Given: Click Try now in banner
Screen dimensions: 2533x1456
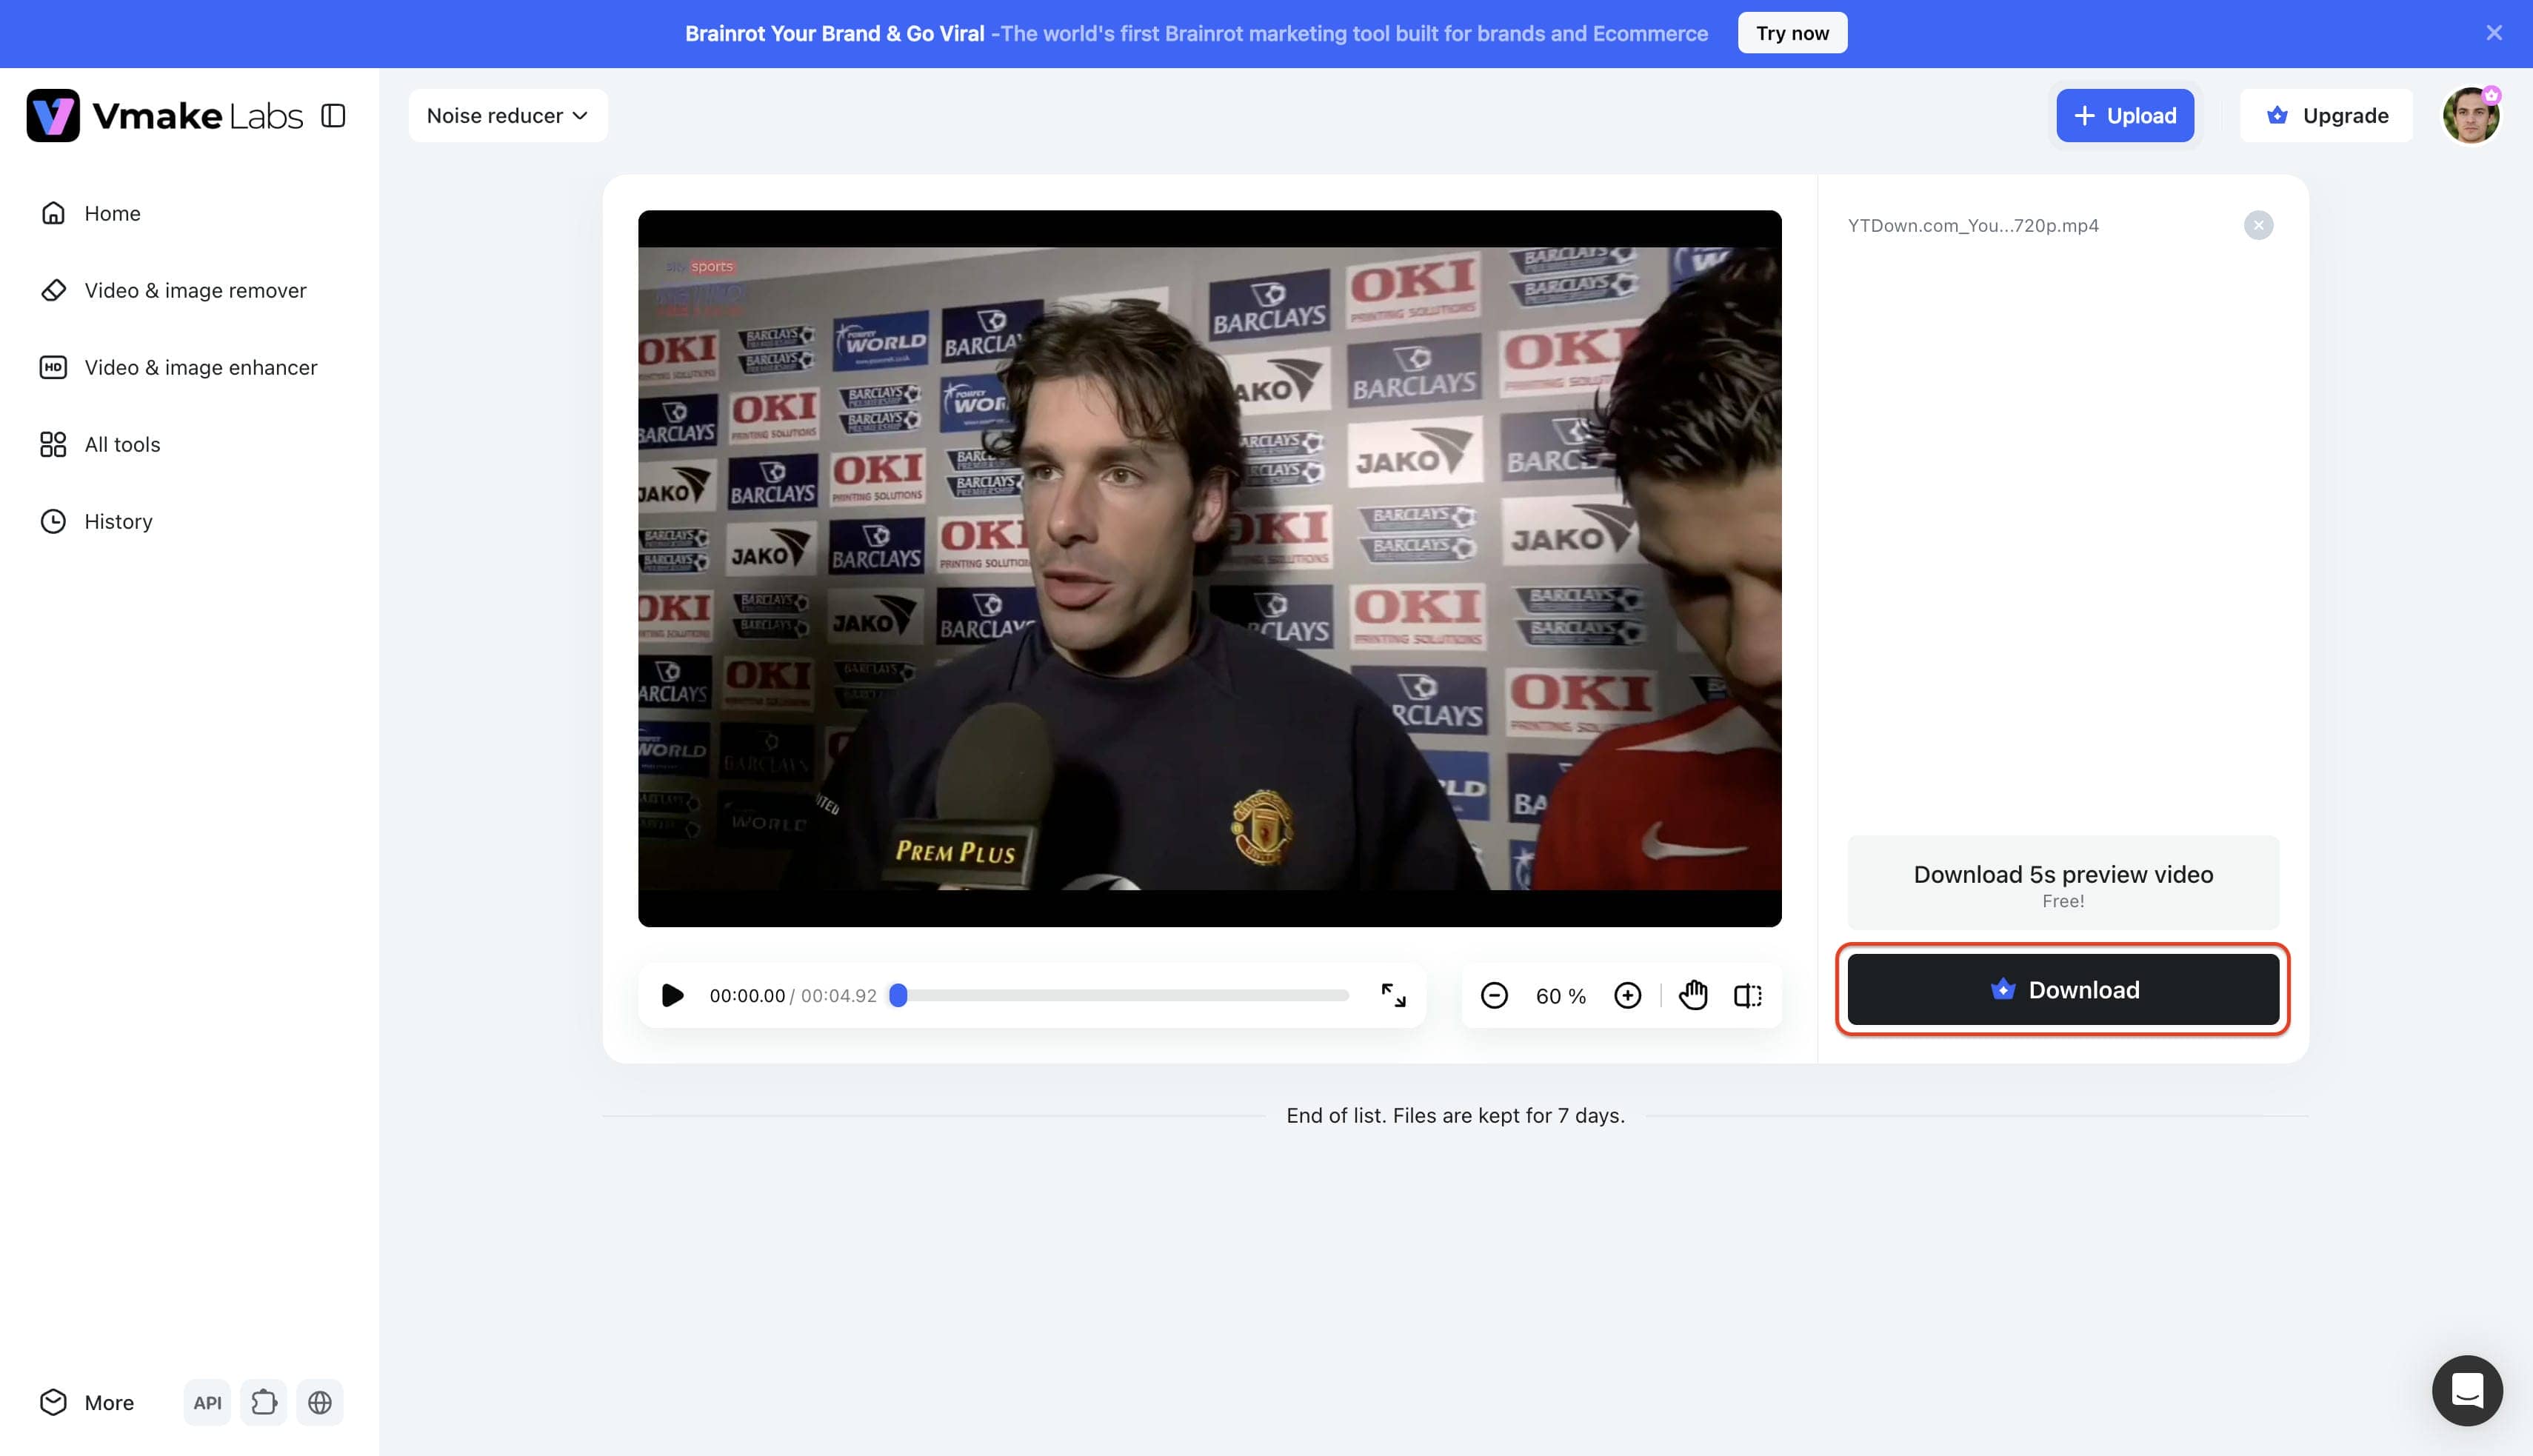Looking at the screenshot, I should tap(1792, 33).
